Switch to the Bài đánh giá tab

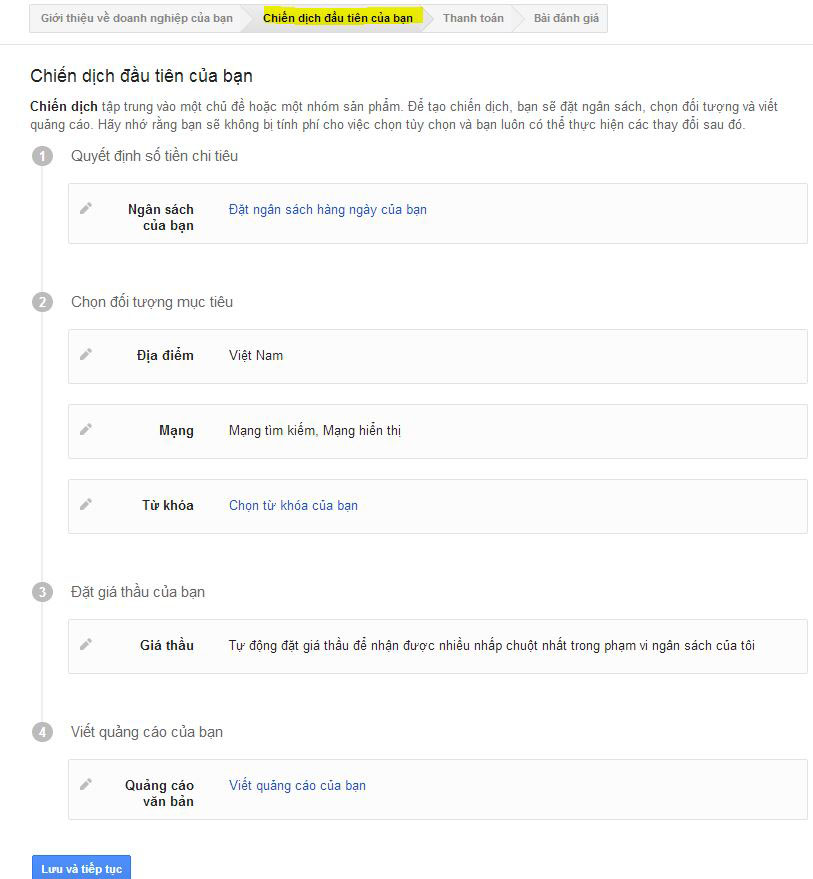pos(566,18)
